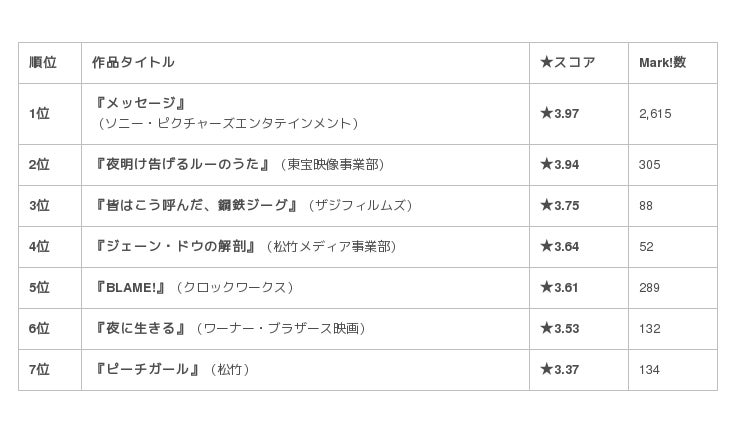Select the ★3.75 score value
Viewport: 740px width, 431px height.
point(559,205)
